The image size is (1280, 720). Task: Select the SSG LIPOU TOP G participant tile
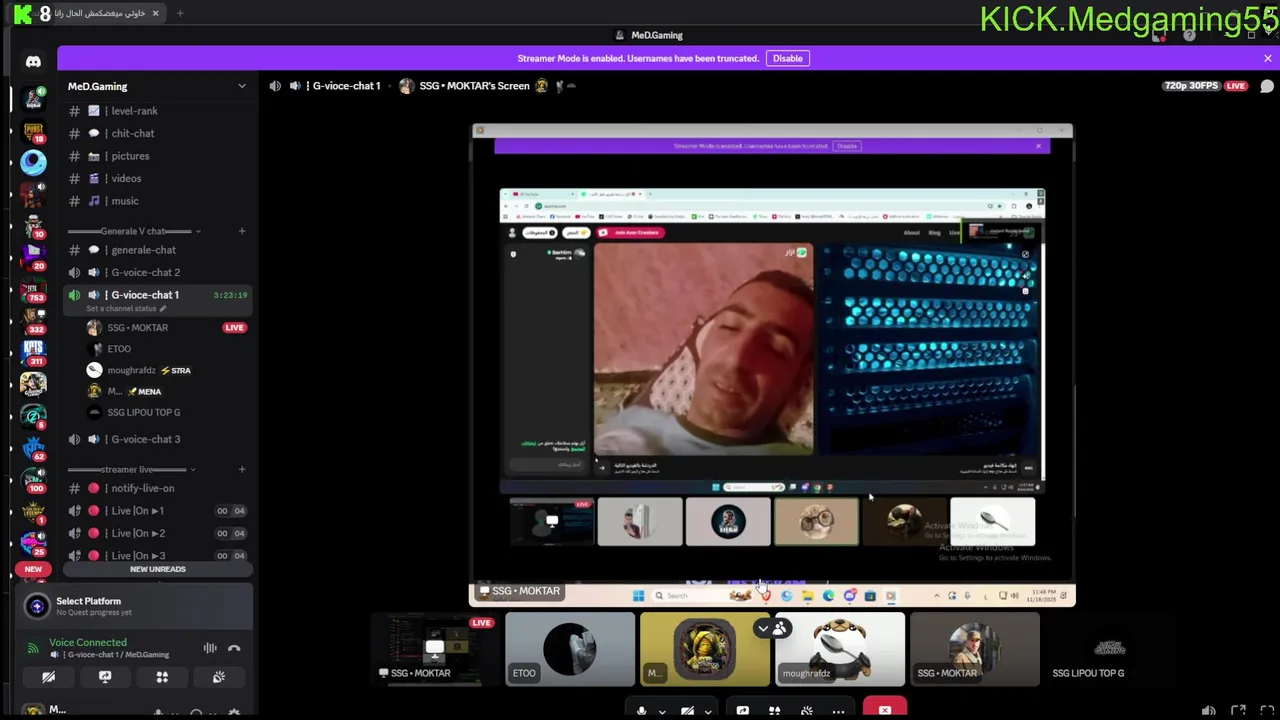[x=1109, y=650]
